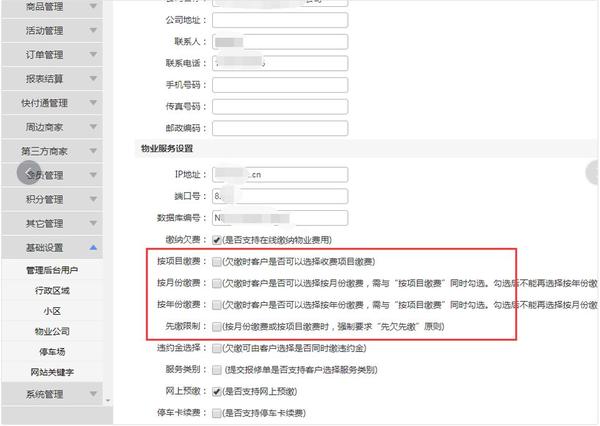Focus the 数据库编号 input field
The width and height of the screenshot is (600, 426).
coord(280,218)
